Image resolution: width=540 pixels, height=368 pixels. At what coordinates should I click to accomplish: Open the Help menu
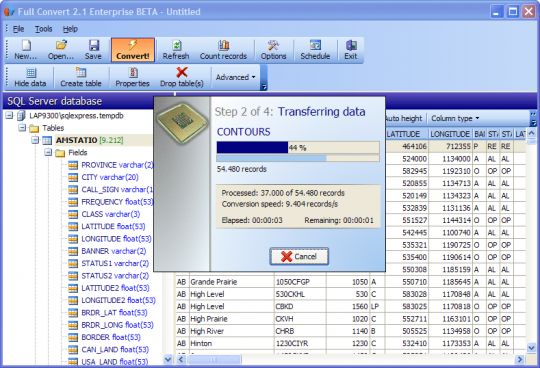(x=70, y=29)
